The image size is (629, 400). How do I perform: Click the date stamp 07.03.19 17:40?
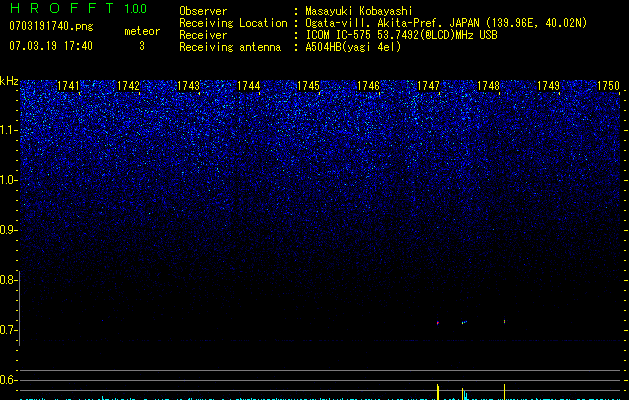51,46
